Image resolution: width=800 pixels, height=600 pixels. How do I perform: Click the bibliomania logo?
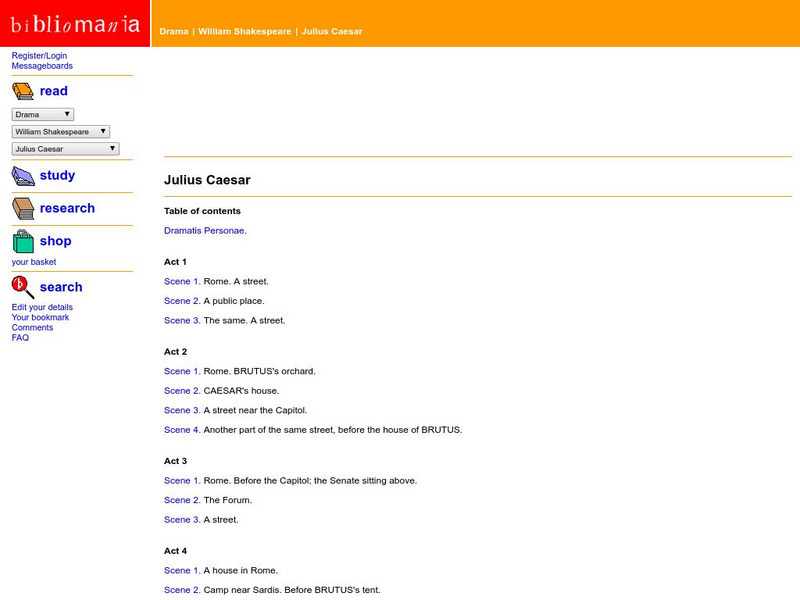75,23
